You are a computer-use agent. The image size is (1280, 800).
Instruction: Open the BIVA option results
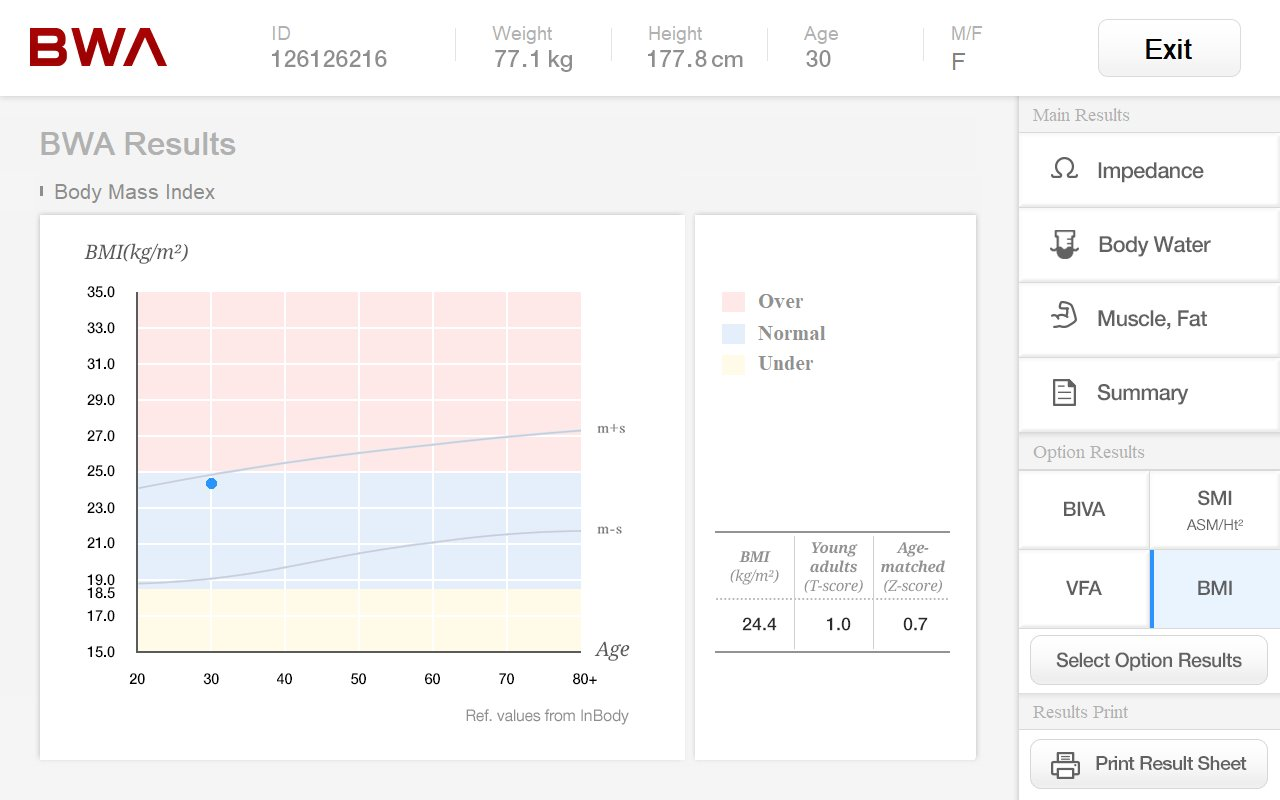[x=1083, y=510]
